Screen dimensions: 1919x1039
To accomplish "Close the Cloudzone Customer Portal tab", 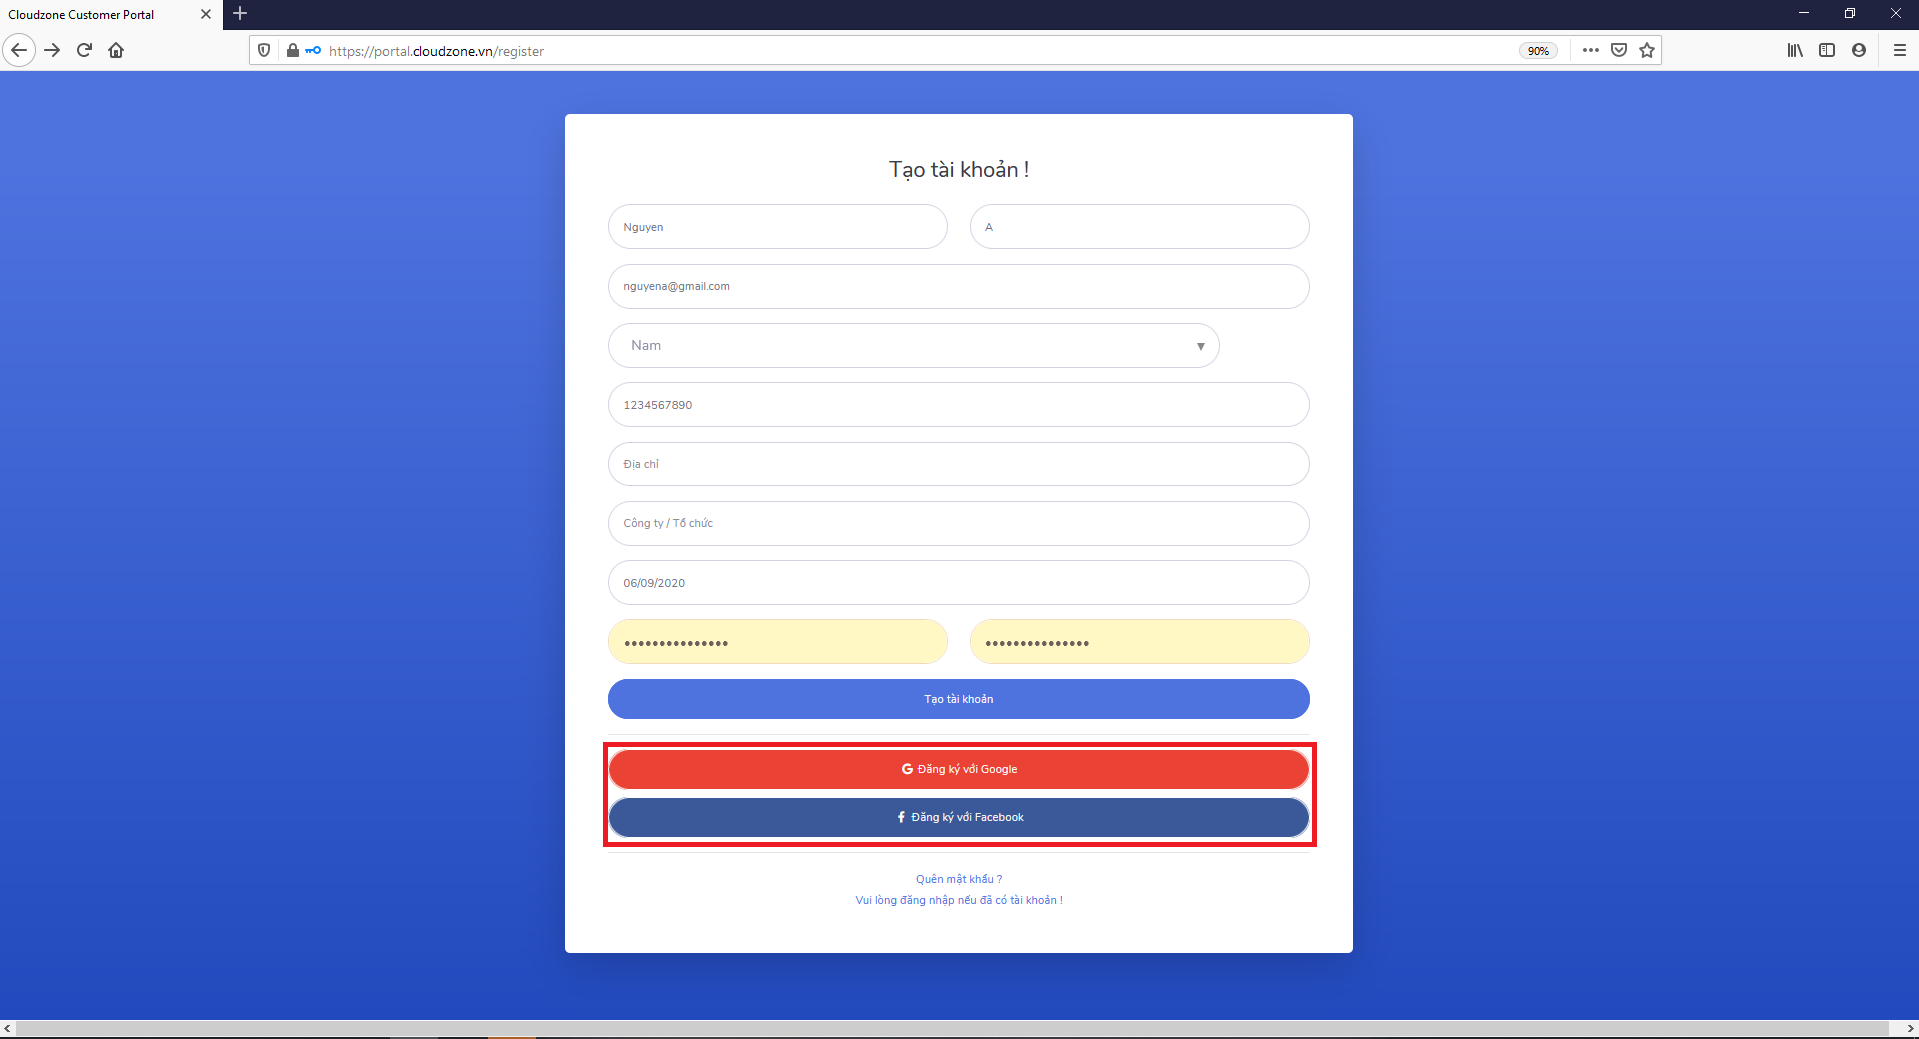I will (x=206, y=14).
